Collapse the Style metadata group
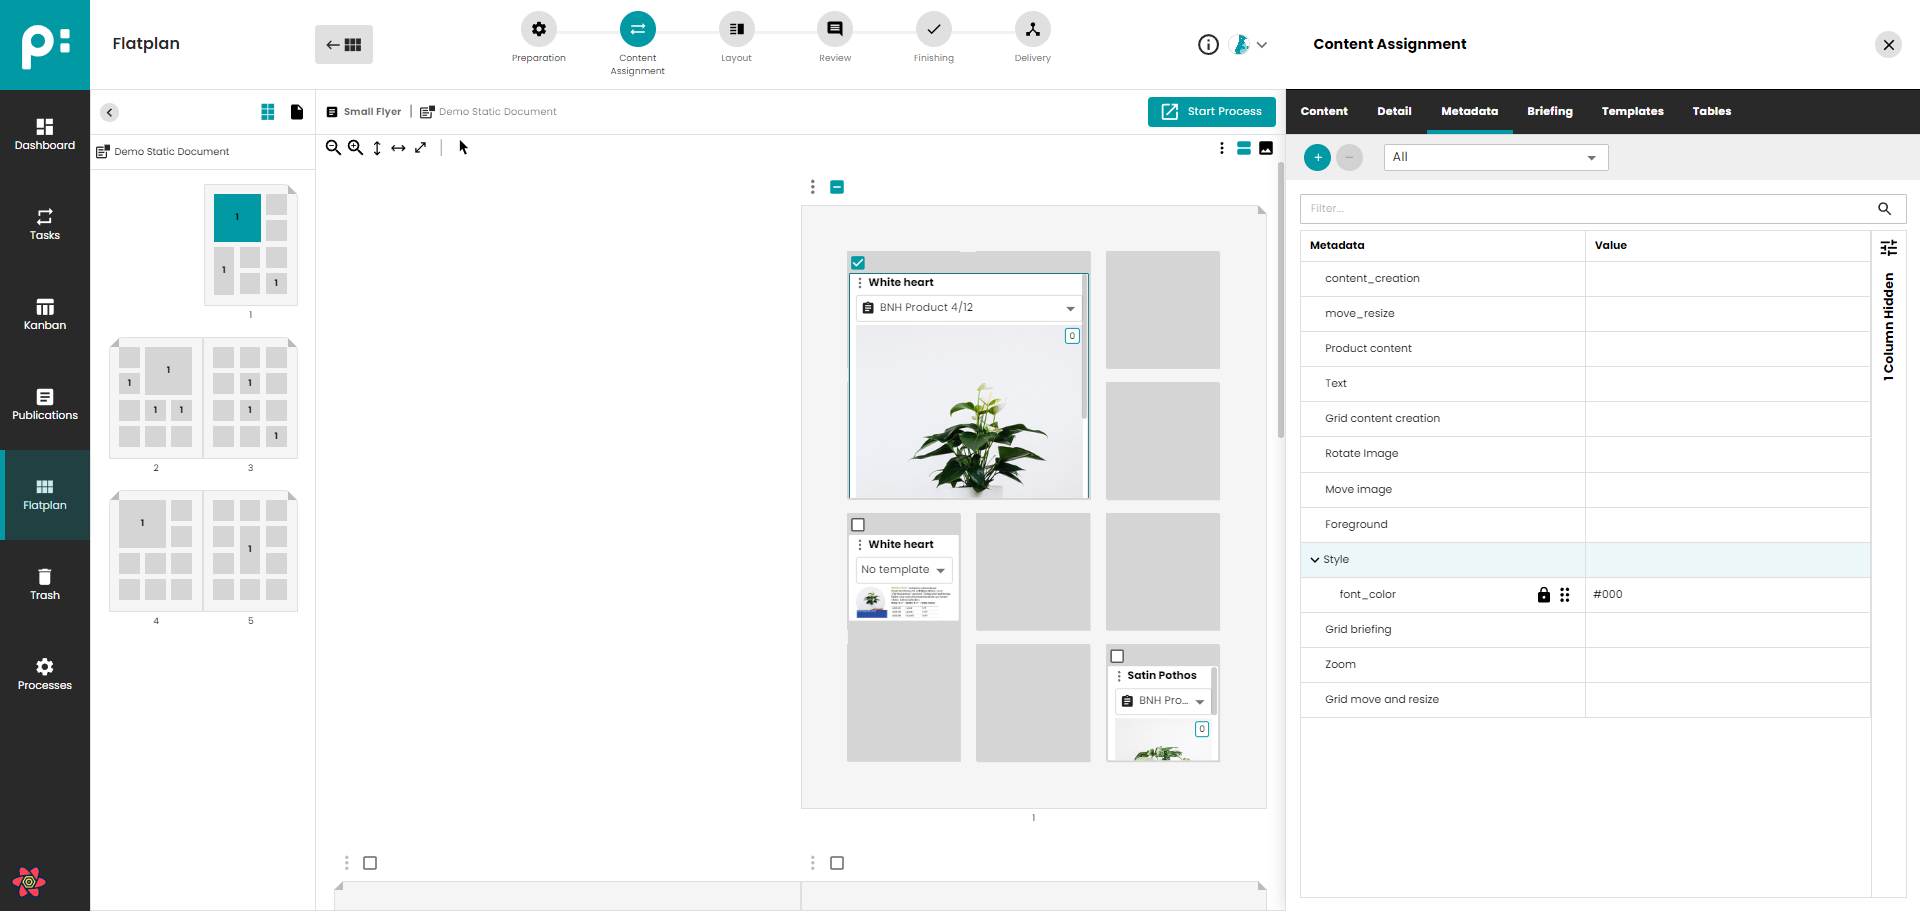 1315,560
